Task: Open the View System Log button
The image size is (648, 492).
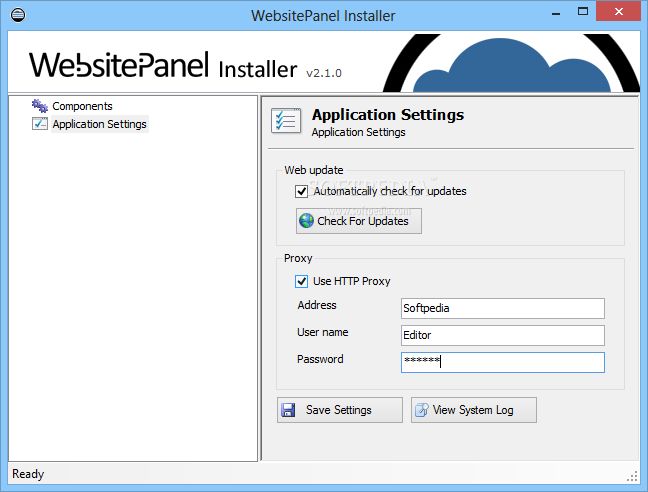Action: (x=473, y=410)
